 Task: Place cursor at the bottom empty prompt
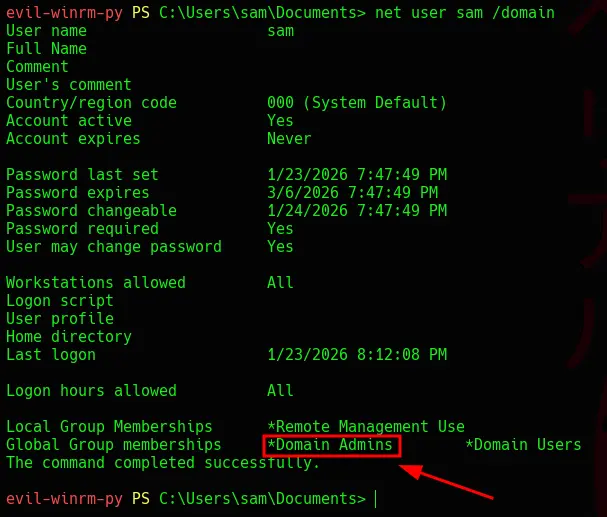(376, 499)
